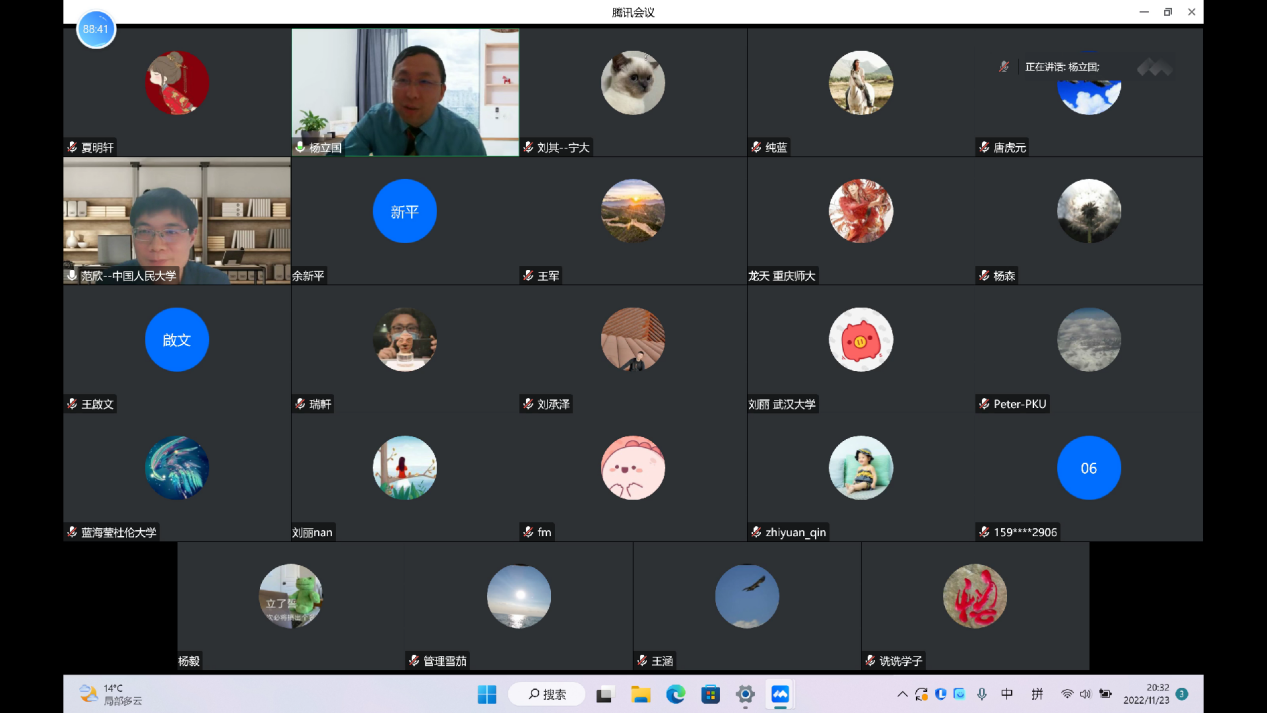
Task: Click the zhiyuan_qin name label
Action: [x=796, y=532]
